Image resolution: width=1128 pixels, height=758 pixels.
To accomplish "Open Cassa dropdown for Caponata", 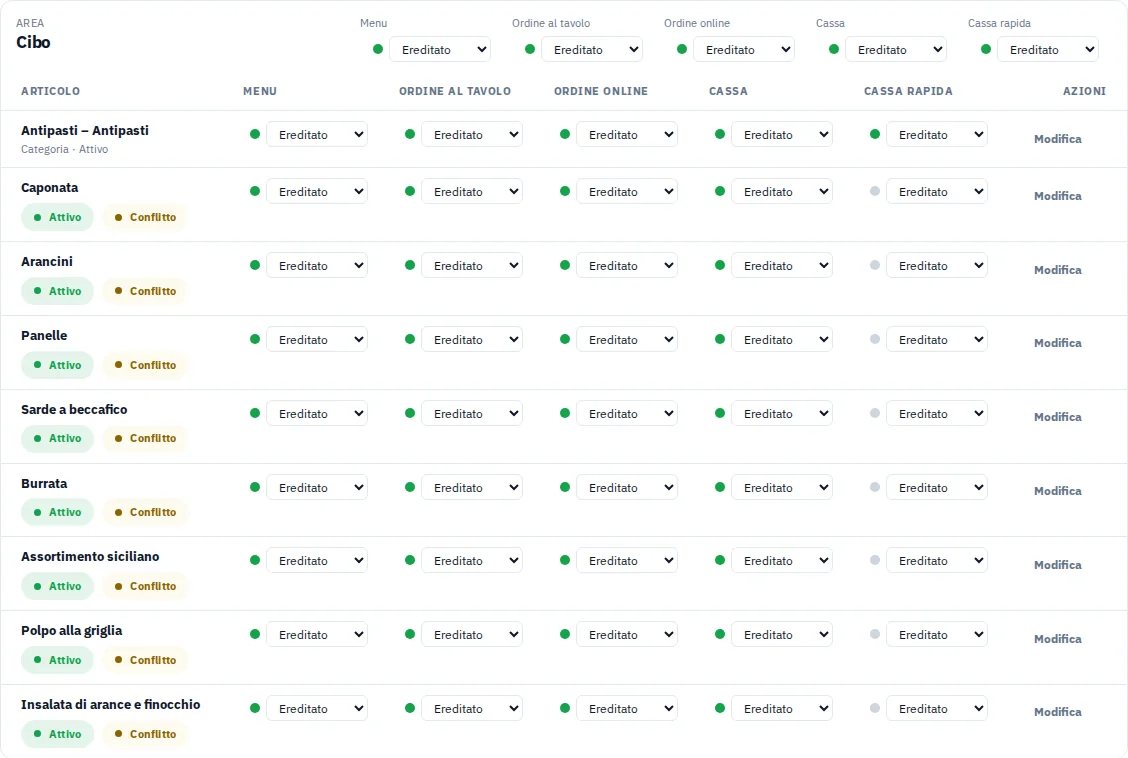I will (782, 192).
